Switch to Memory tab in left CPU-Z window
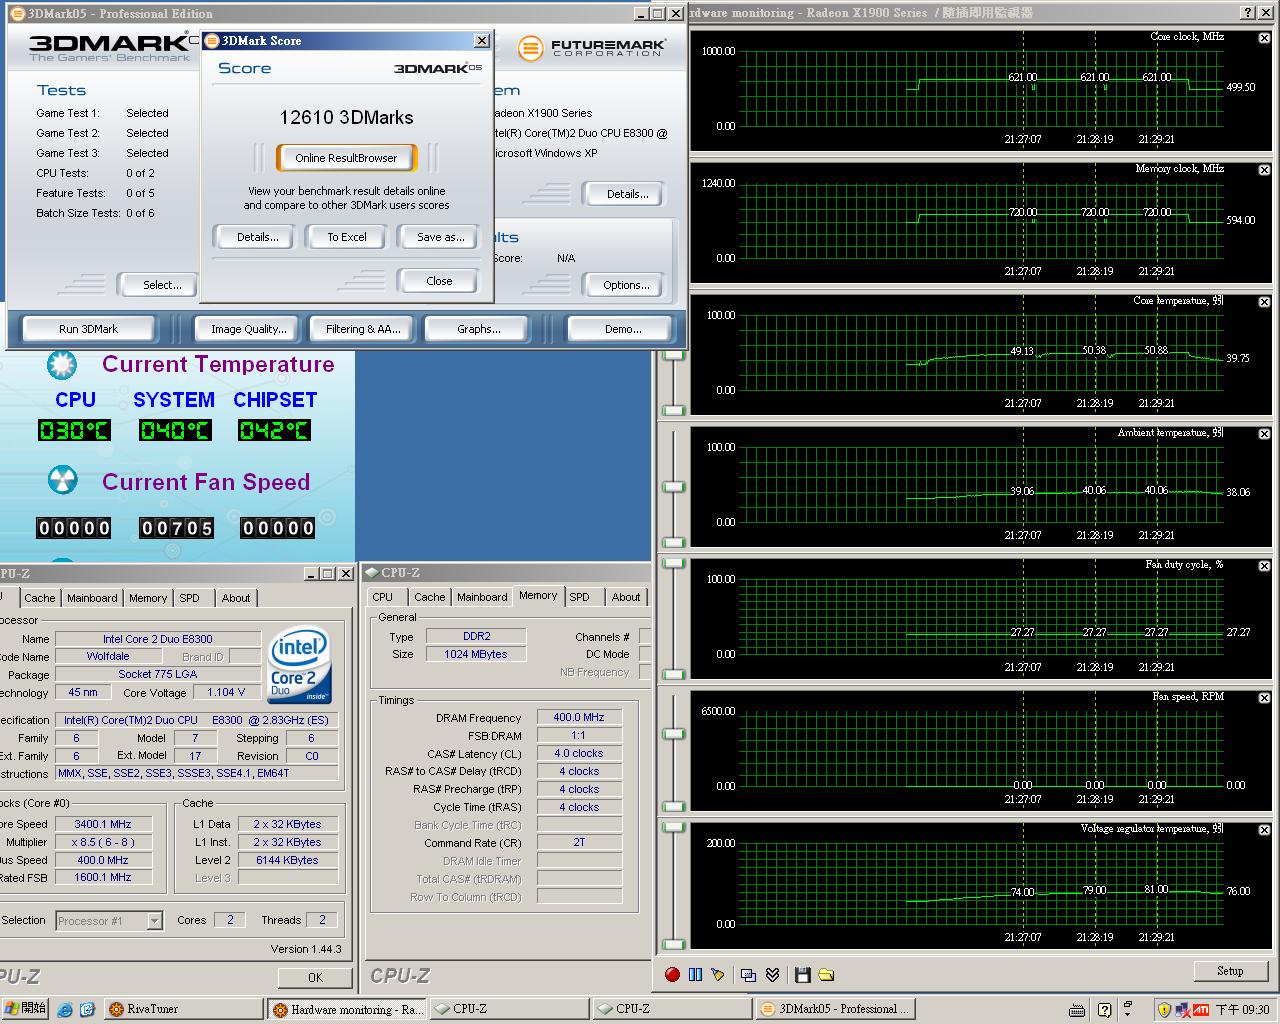This screenshot has height=1024, width=1280. (148, 598)
